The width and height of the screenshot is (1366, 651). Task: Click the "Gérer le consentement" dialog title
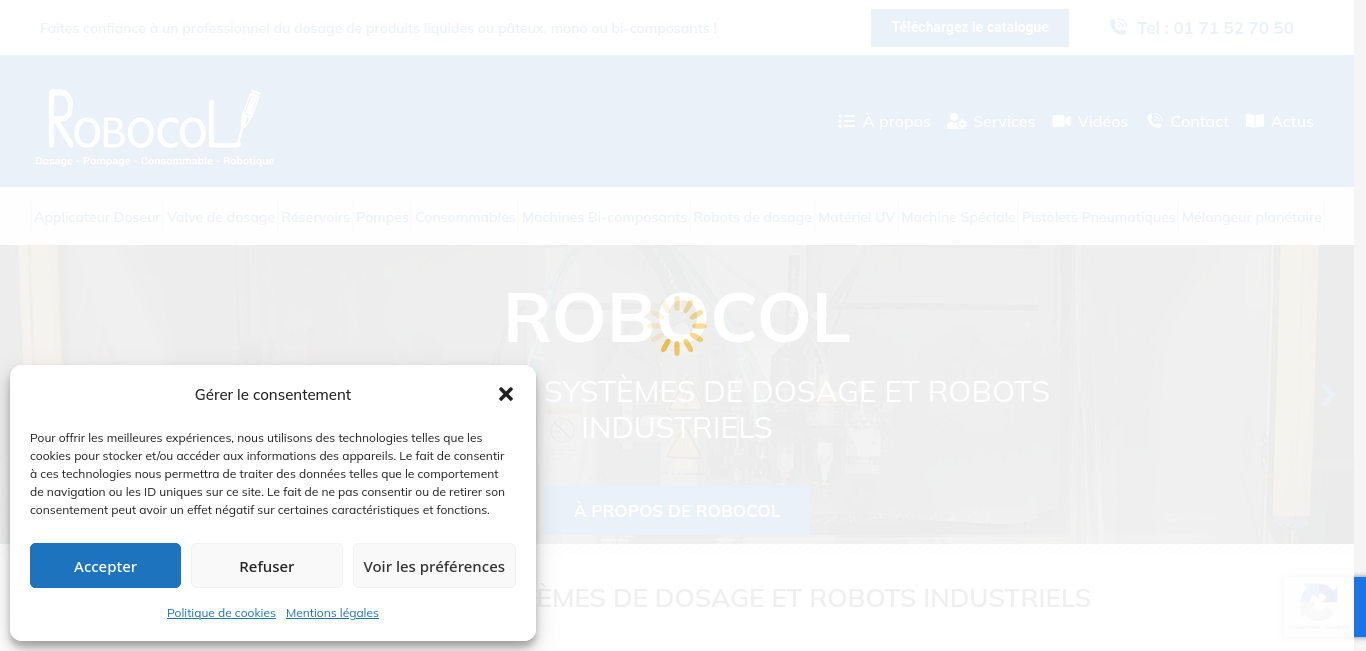pyautogui.click(x=273, y=395)
